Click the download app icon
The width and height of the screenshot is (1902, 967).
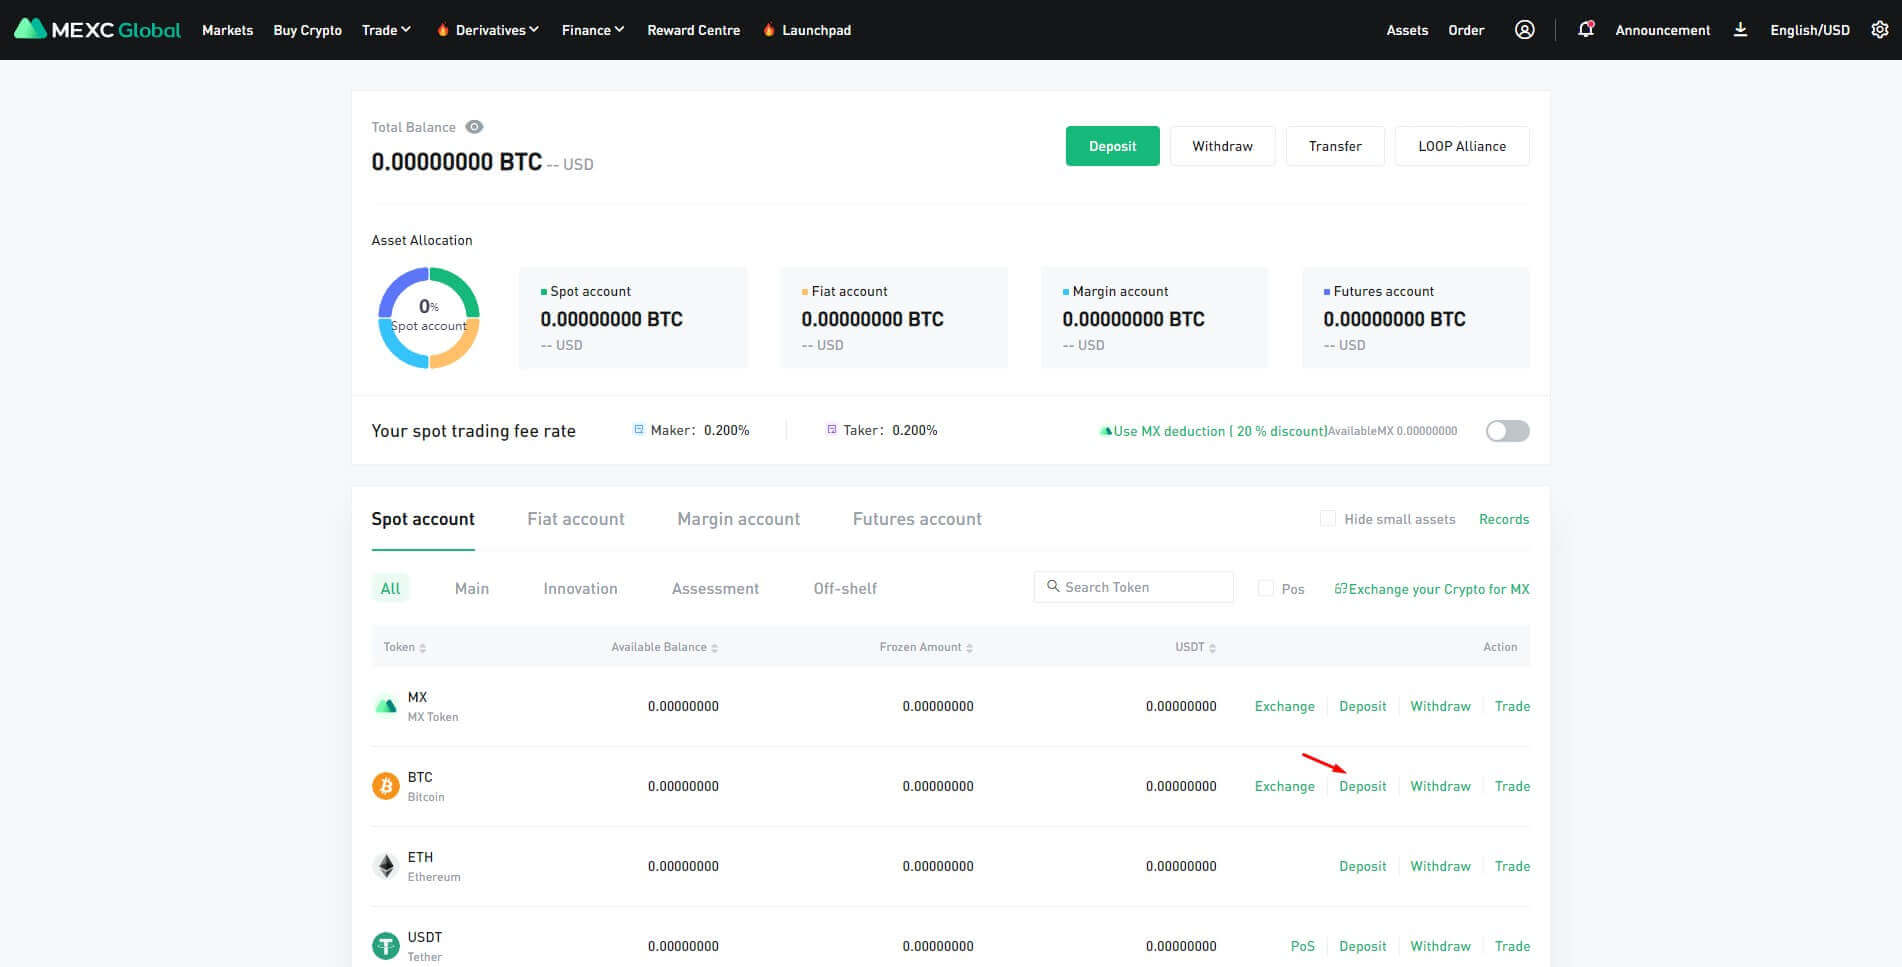pyautogui.click(x=1740, y=30)
